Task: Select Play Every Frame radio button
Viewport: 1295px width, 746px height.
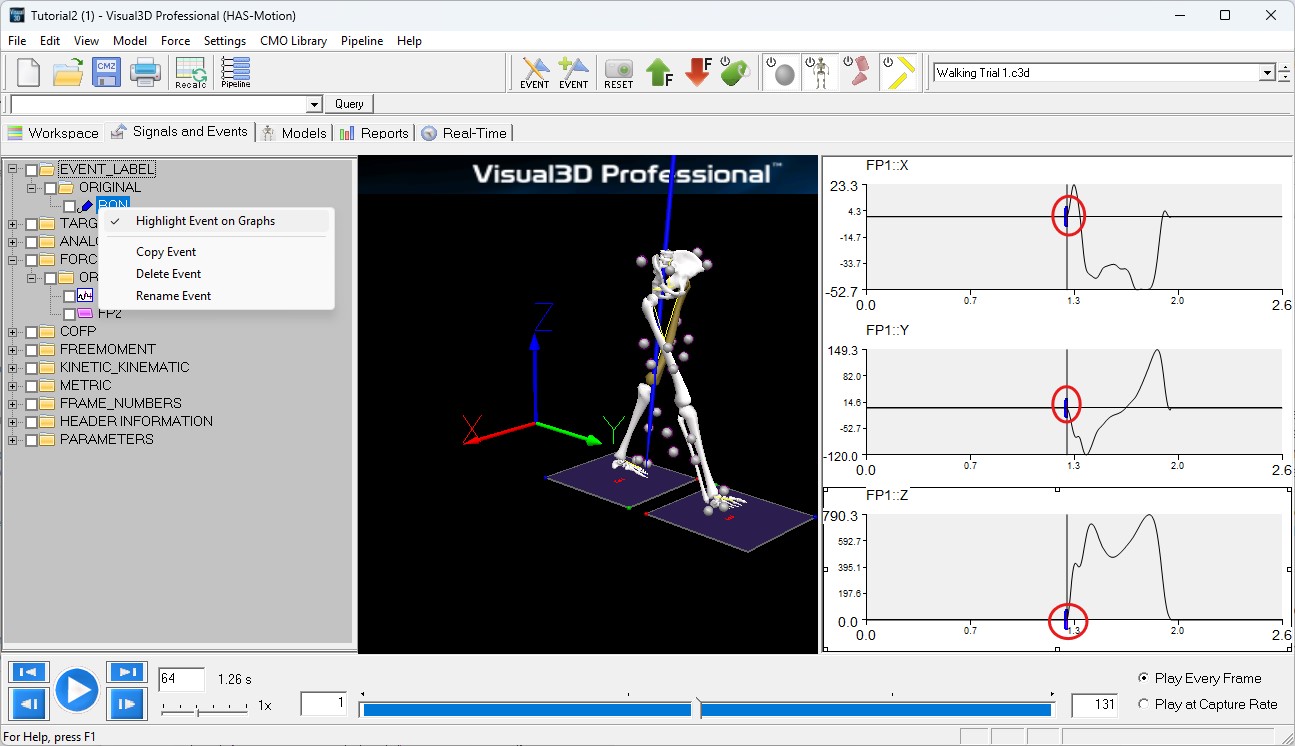Action: click(1144, 678)
